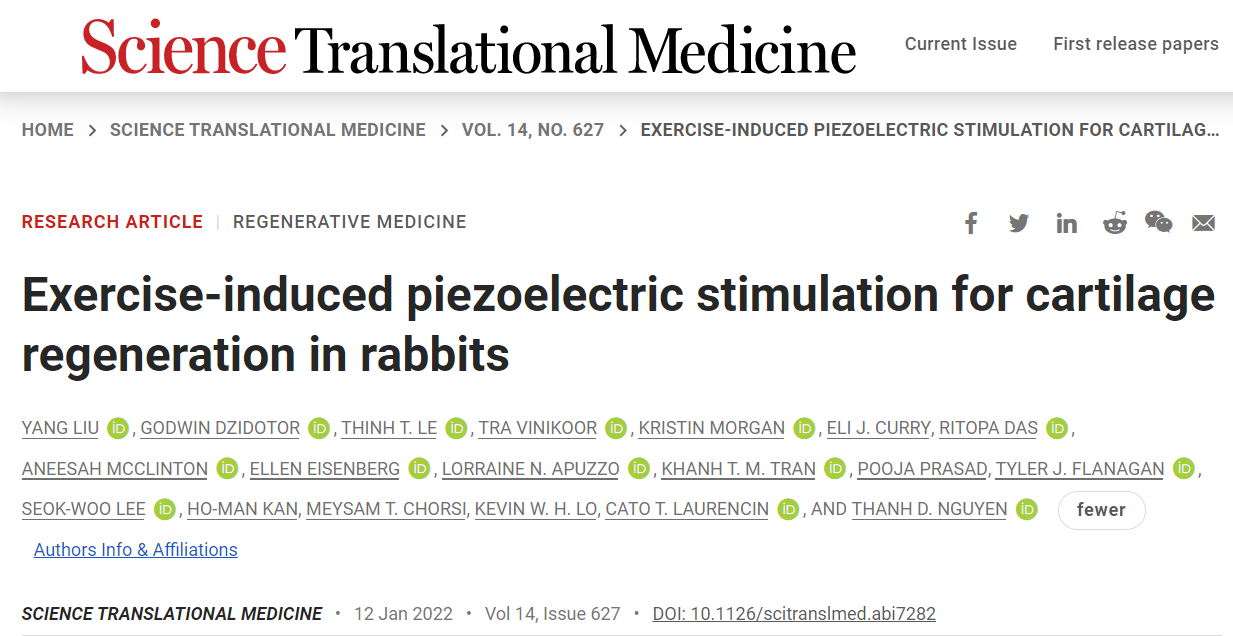Click the Science Translational Medicine logo
Viewport: 1233px width, 636px height.
click(x=469, y=47)
